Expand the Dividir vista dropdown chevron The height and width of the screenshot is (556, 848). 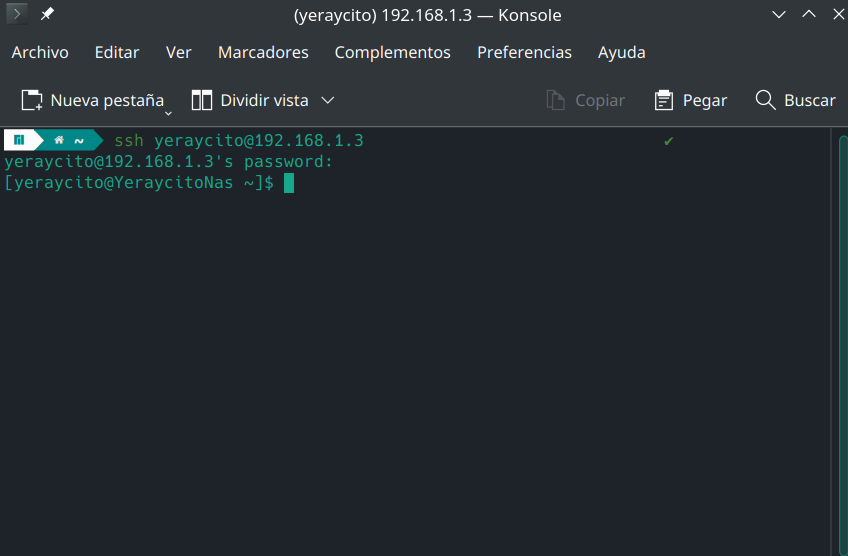click(x=328, y=101)
